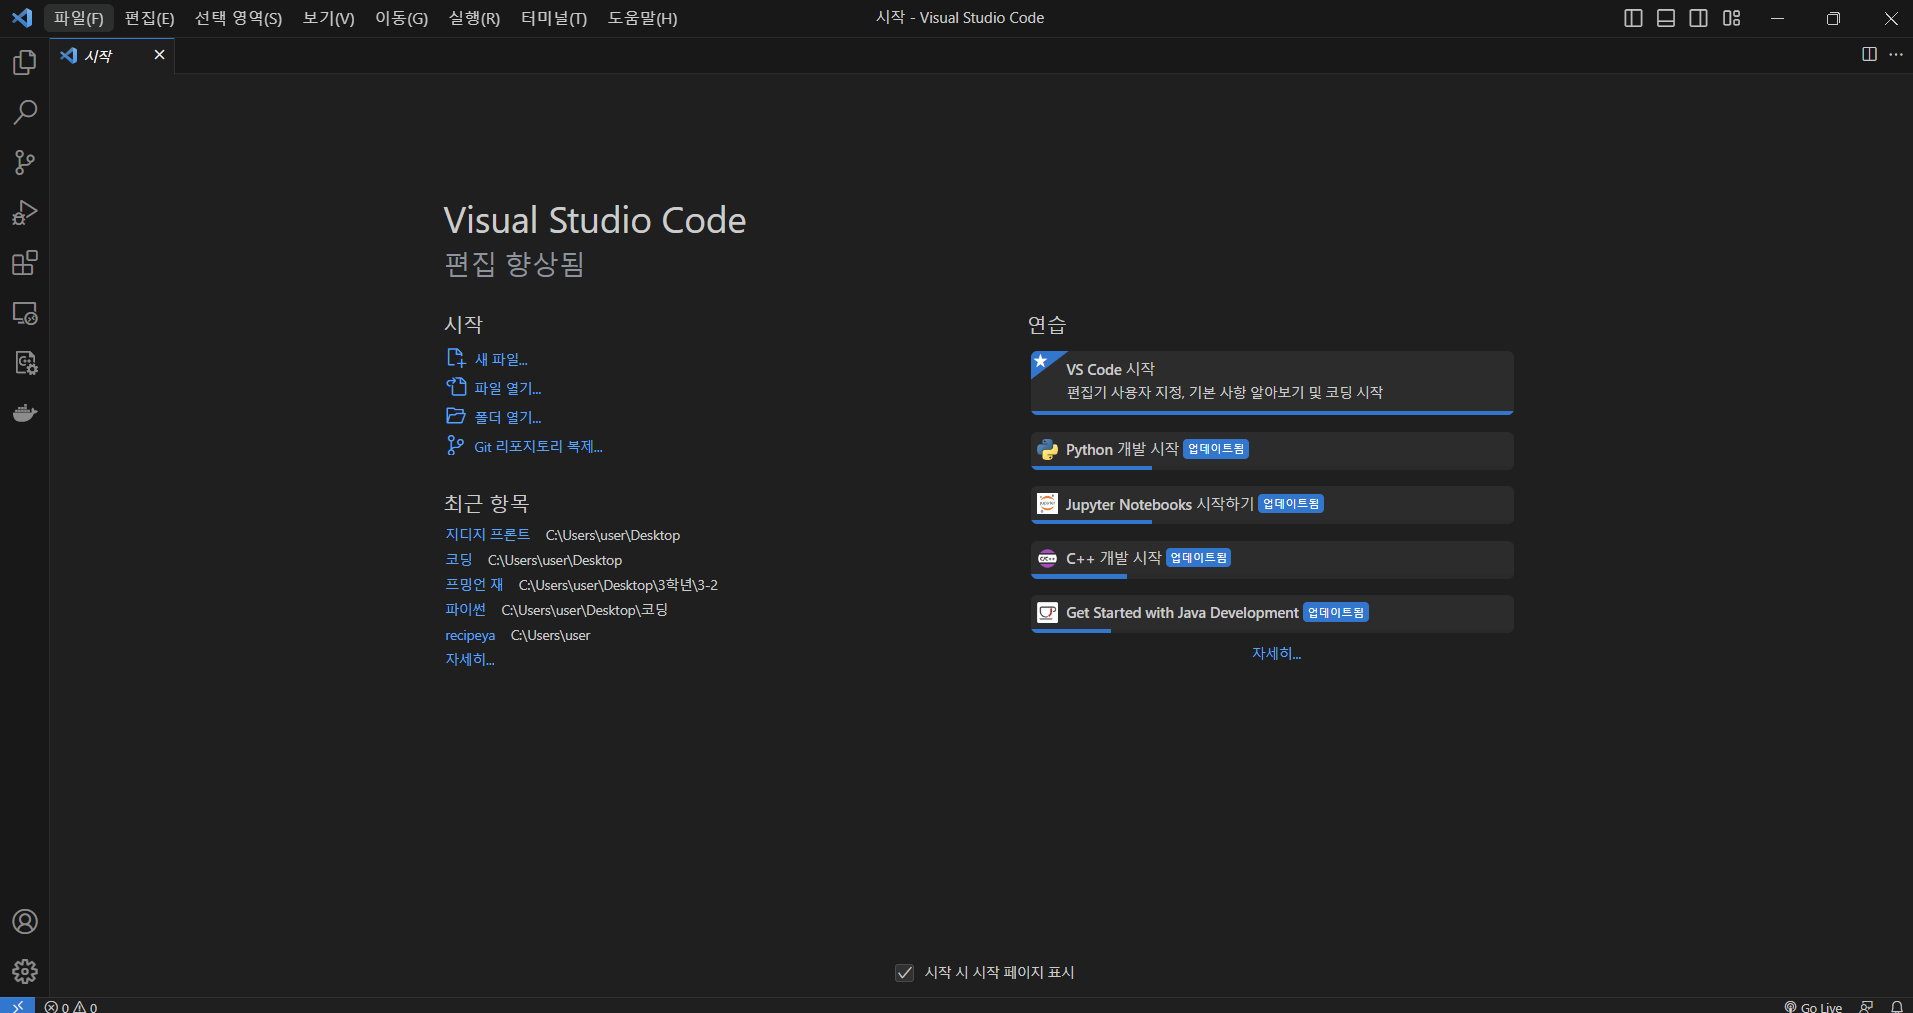The width and height of the screenshot is (1913, 1013).
Task: Open the editor More Actions ellipsis
Action: click(x=1896, y=54)
